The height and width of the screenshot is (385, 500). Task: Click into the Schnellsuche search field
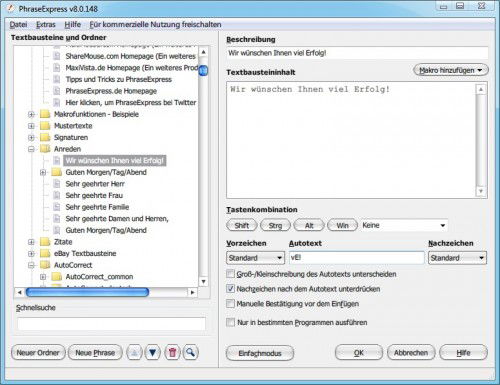point(112,324)
